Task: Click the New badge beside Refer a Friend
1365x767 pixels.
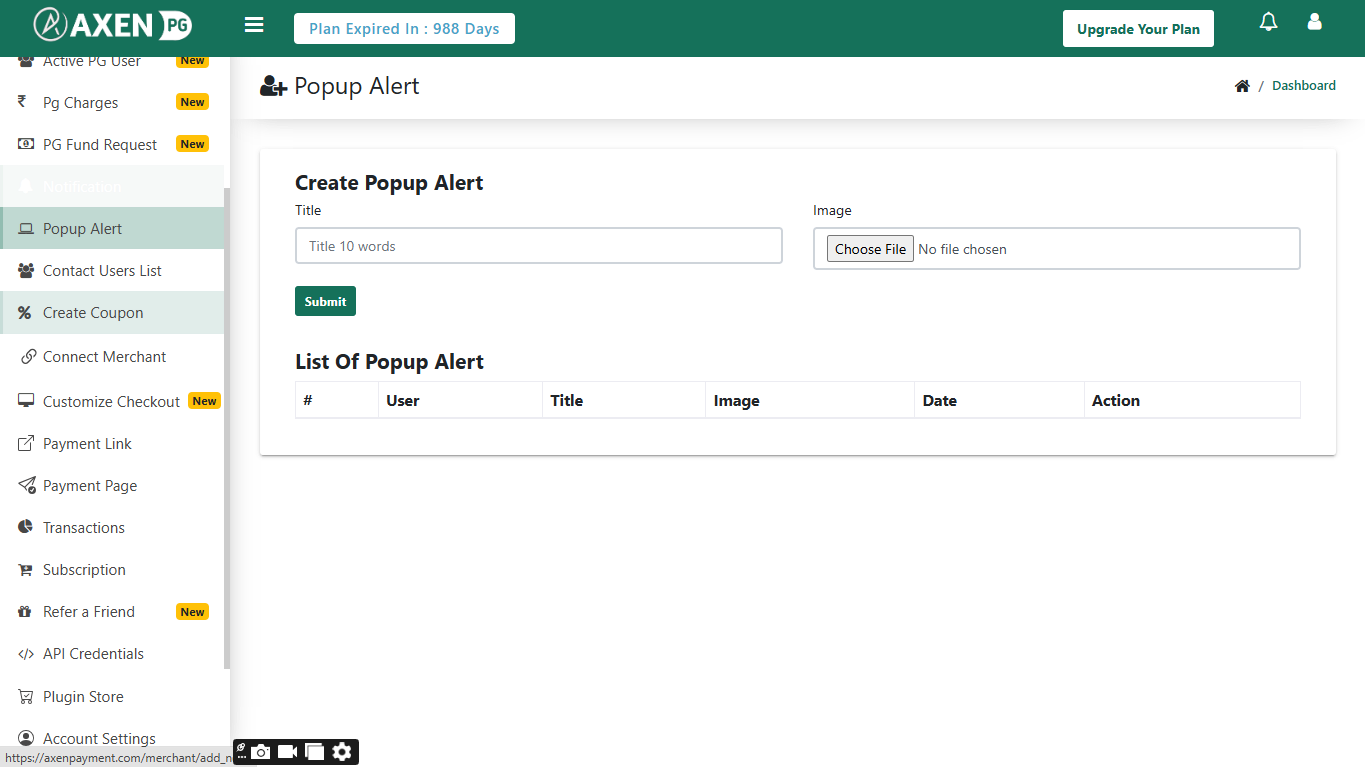Action: 192,612
